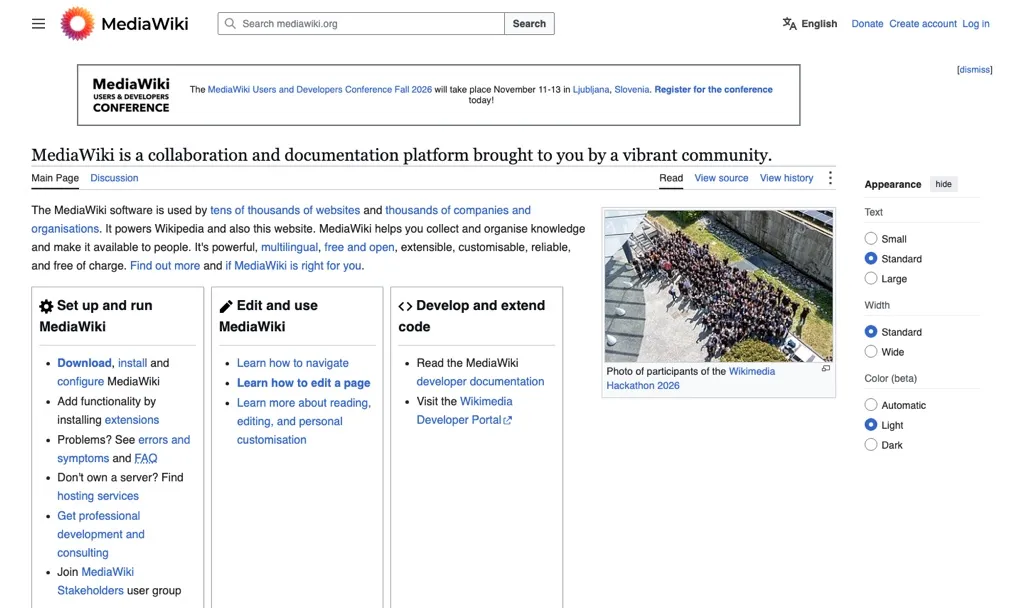Choose Light color mode

pos(871,424)
